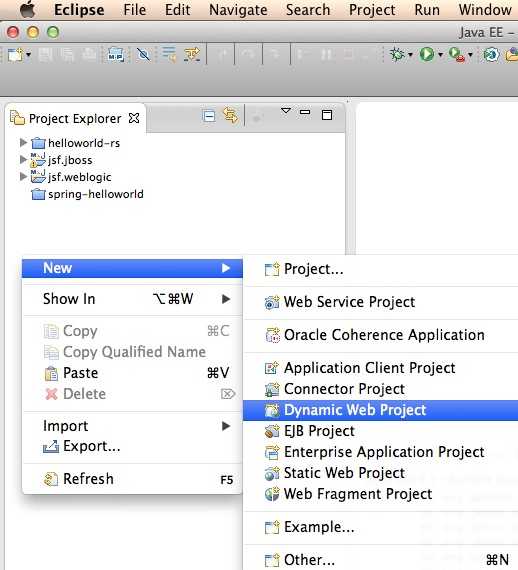Select Static Web Project
The width and height of the screenshot is (518, 570).
point(381,473)
